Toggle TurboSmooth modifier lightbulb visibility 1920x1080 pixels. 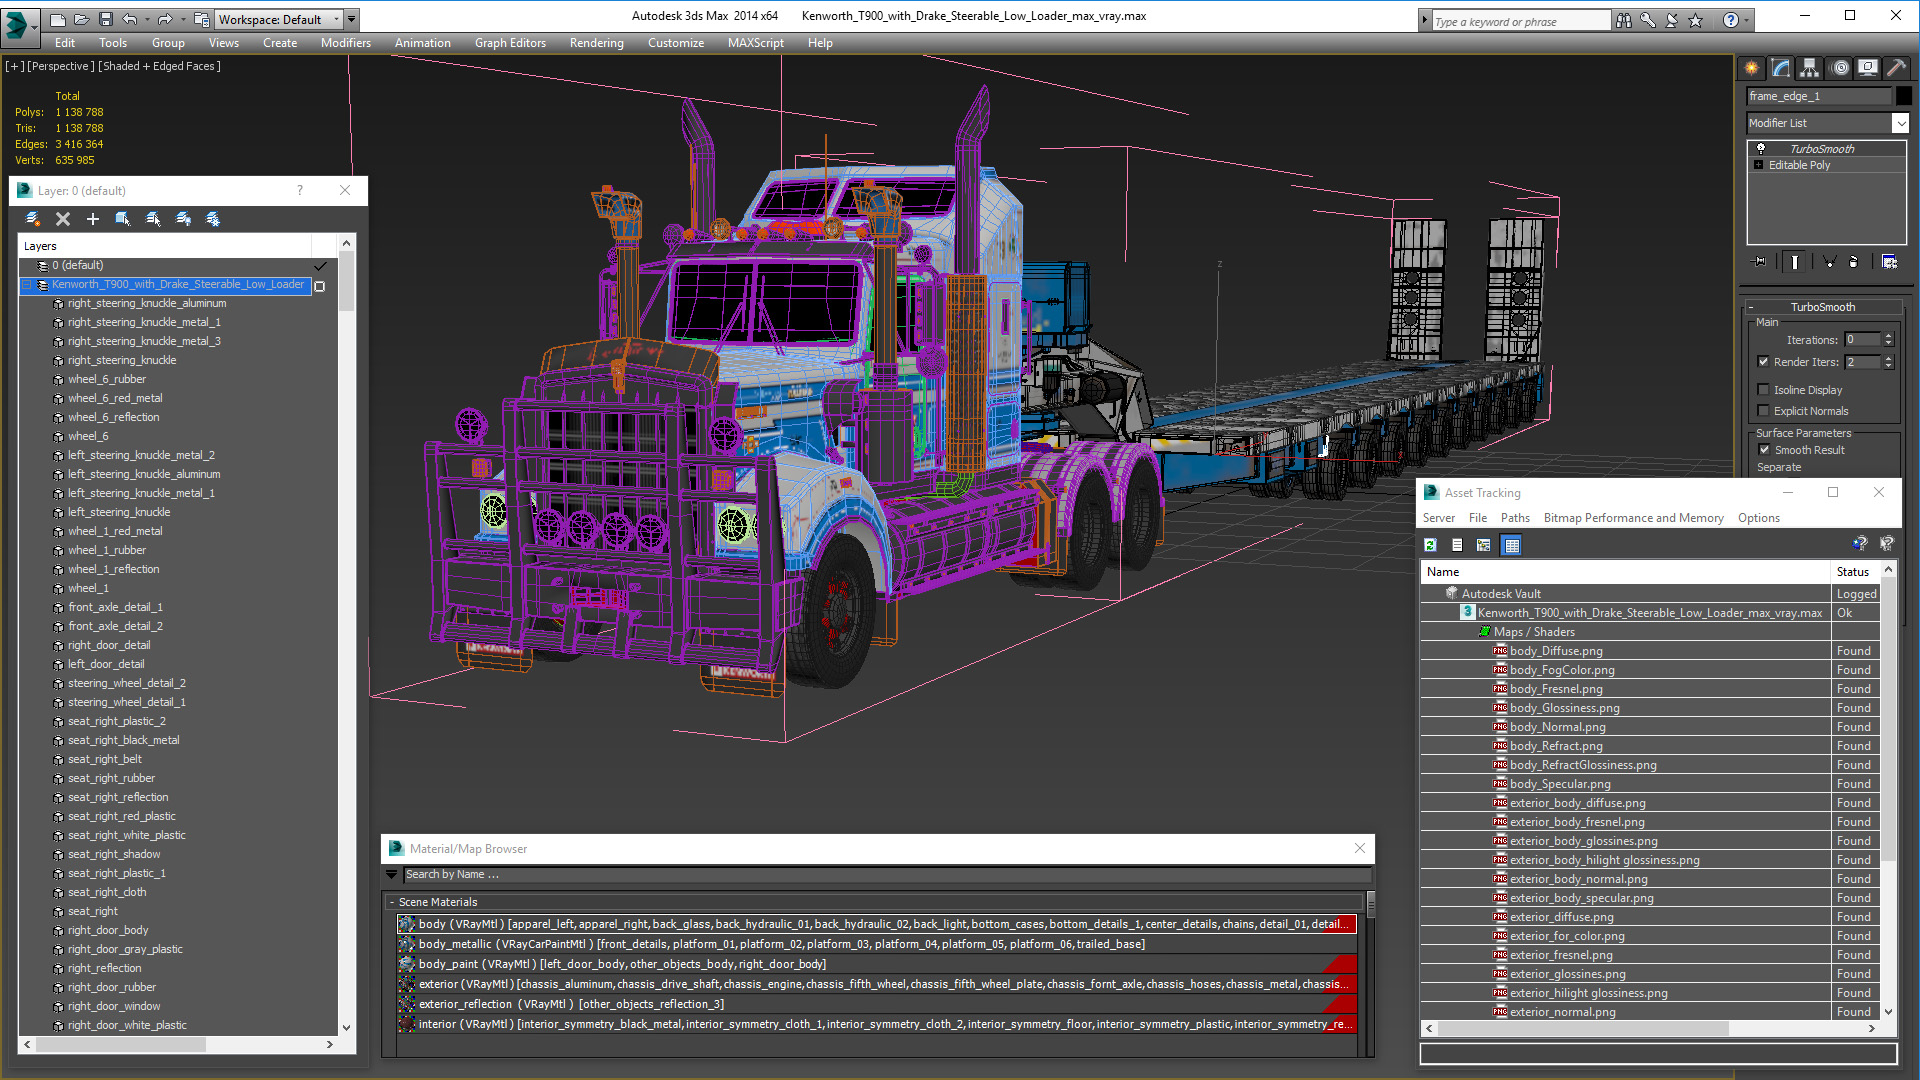[1761, 148]
